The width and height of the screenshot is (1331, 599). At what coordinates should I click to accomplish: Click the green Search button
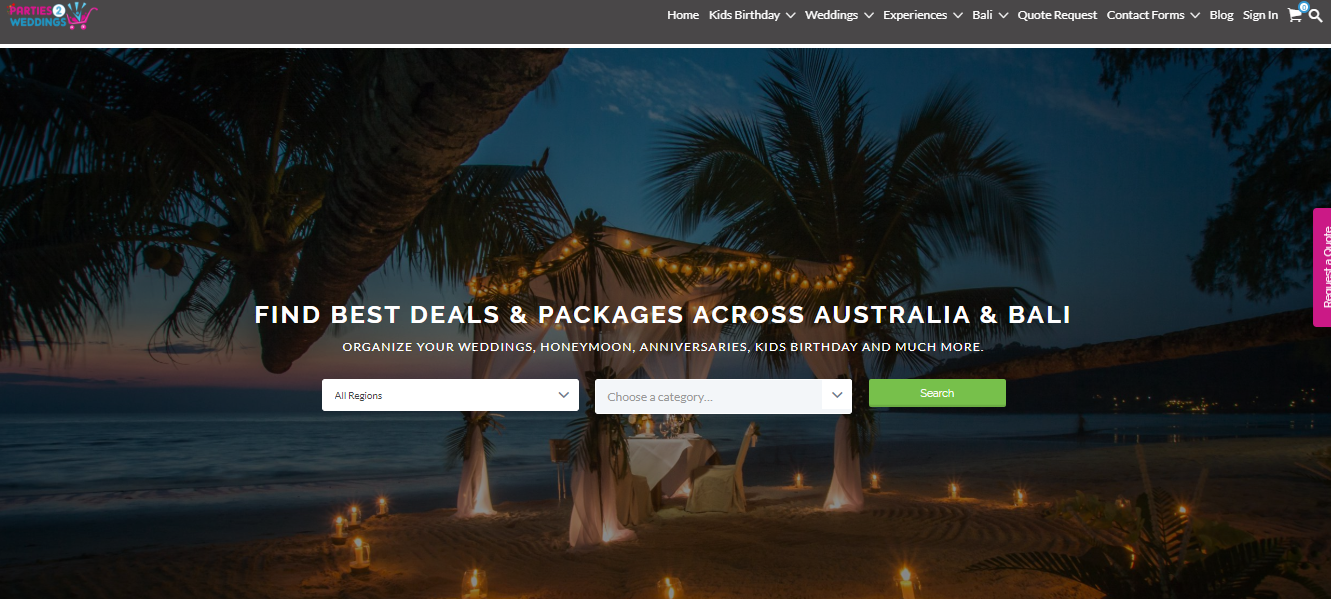pyautogui.click(x=937, y=393)
